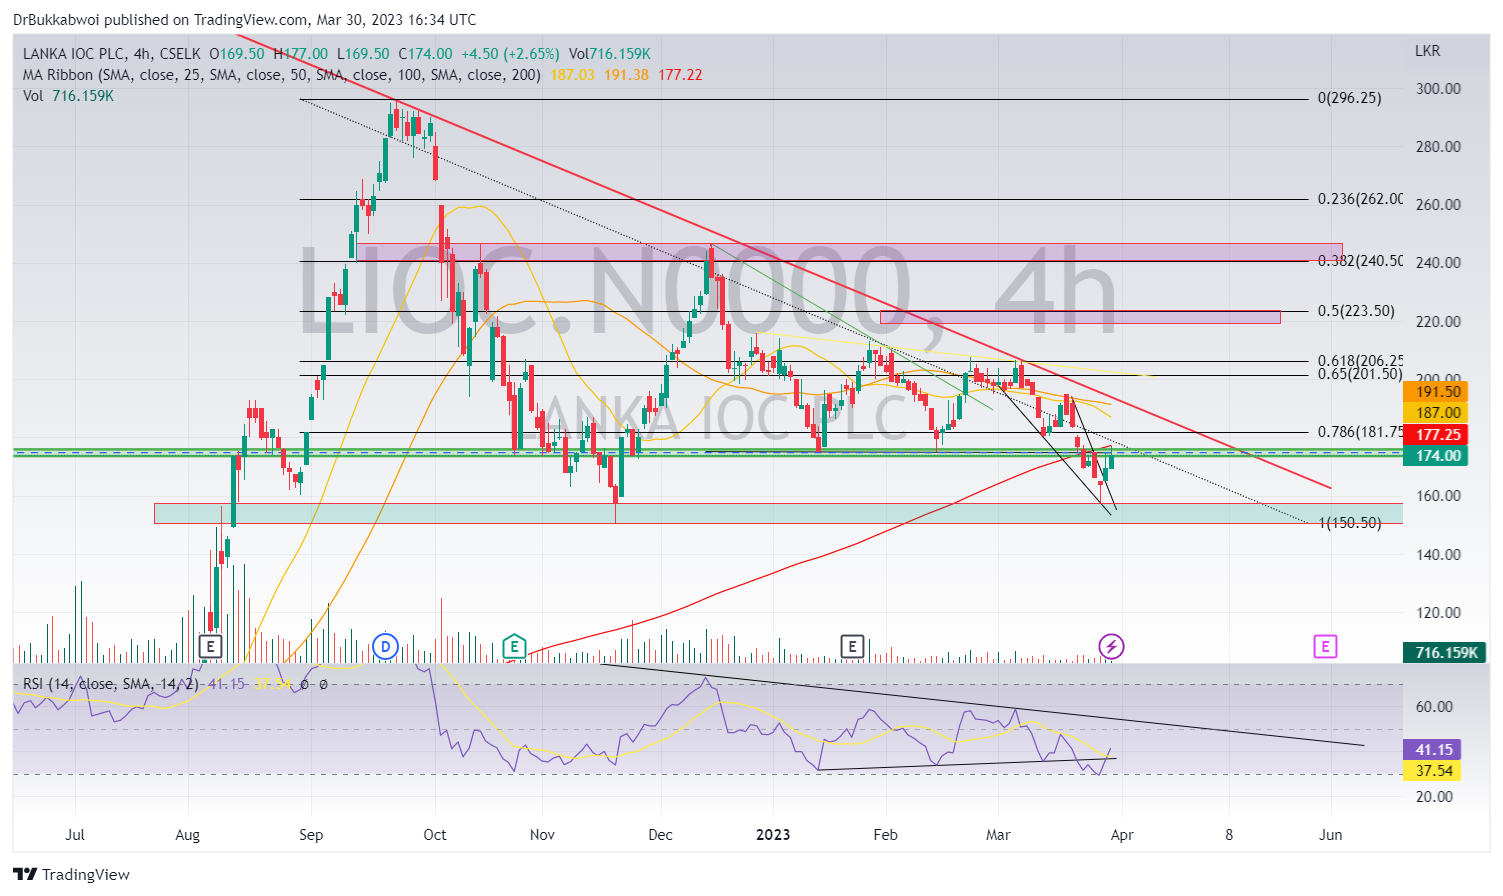This screenshot has height=896, width=1503.
Task: Select the +4.50 (+2.65%) change value
Action: tap(510, 54)
